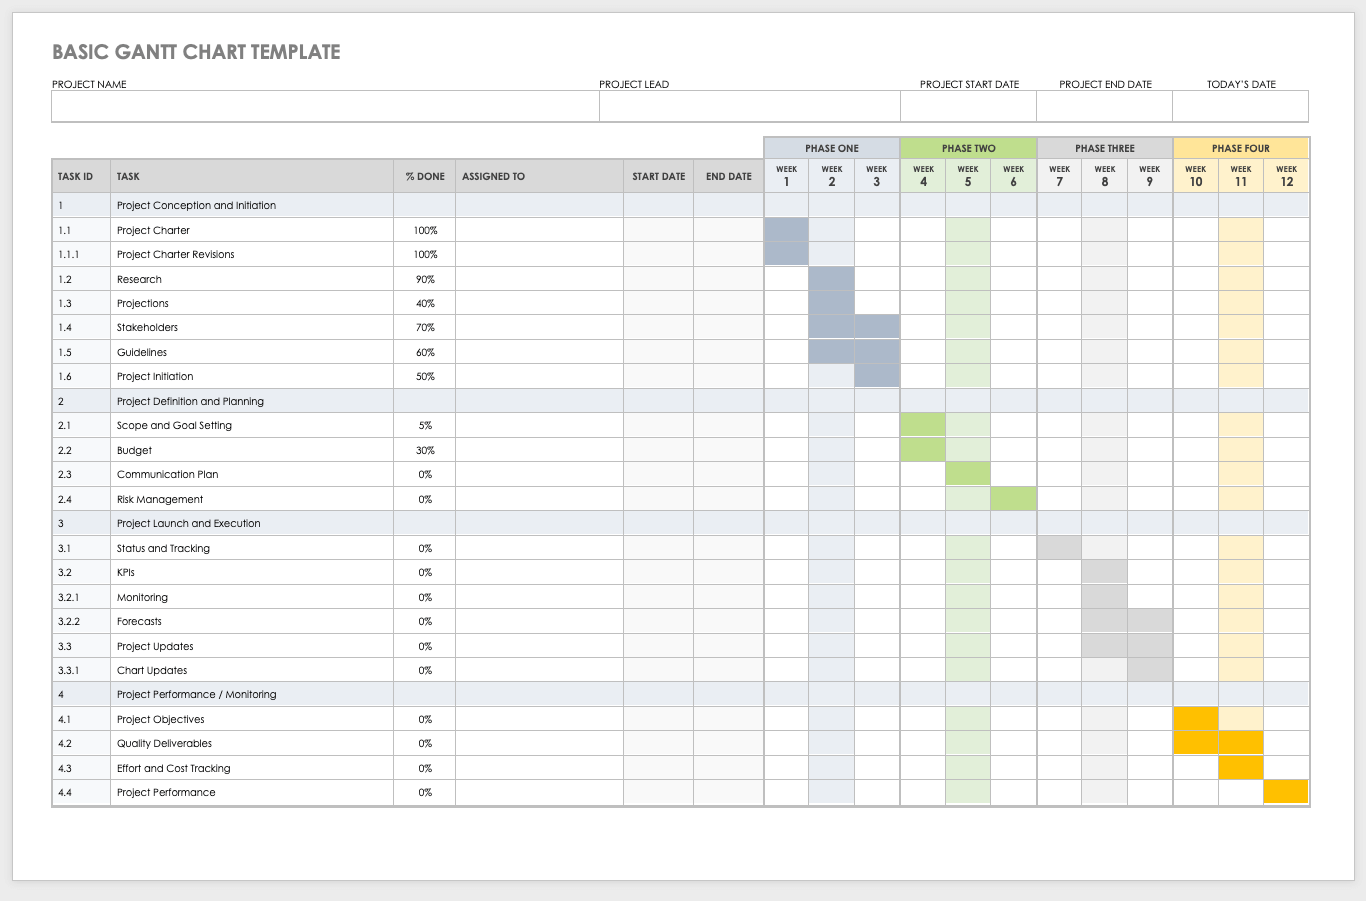Click the % DONE column header
Viewport: 1366px width, 901px height.
tap(423, 175)
